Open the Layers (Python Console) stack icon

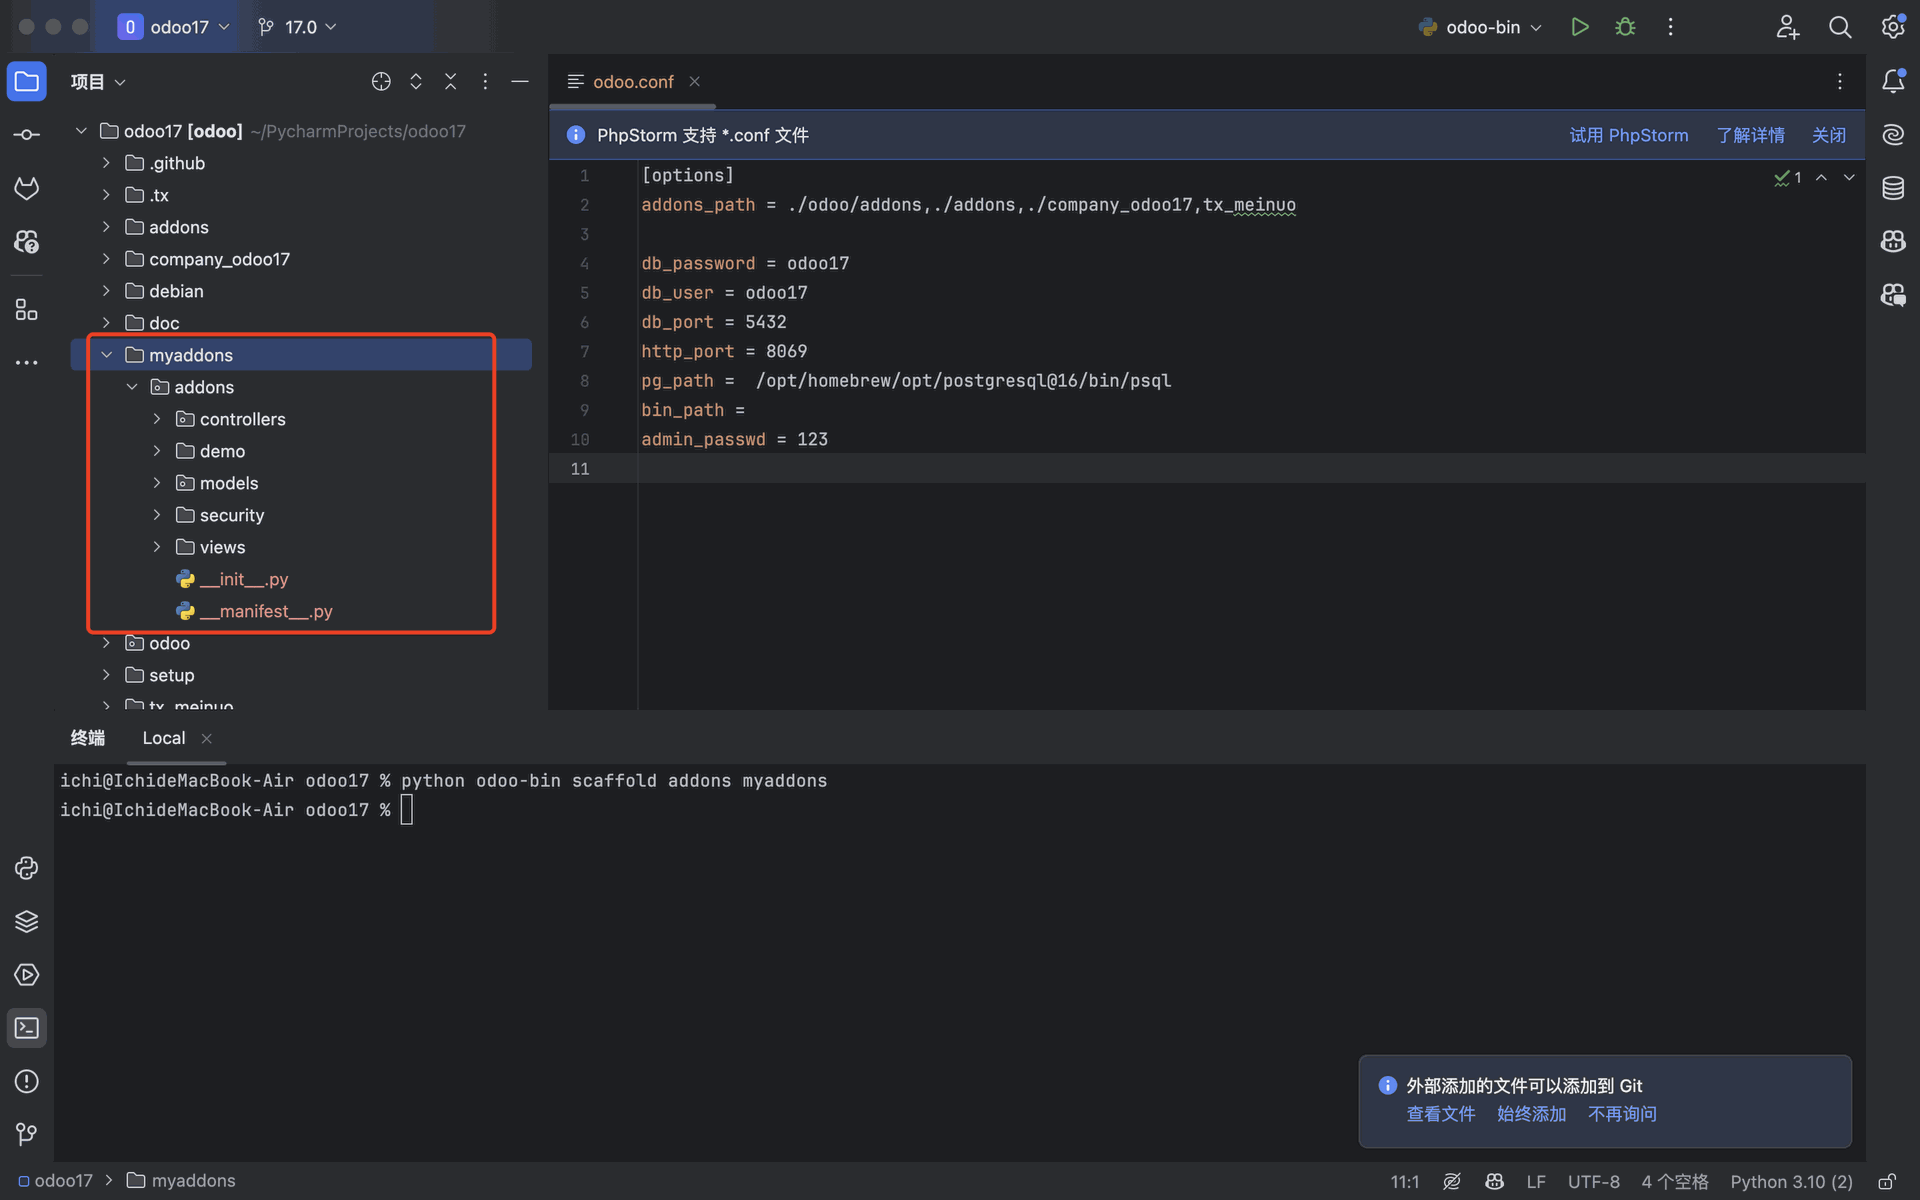pyautogui.click(x=27, y=921)
